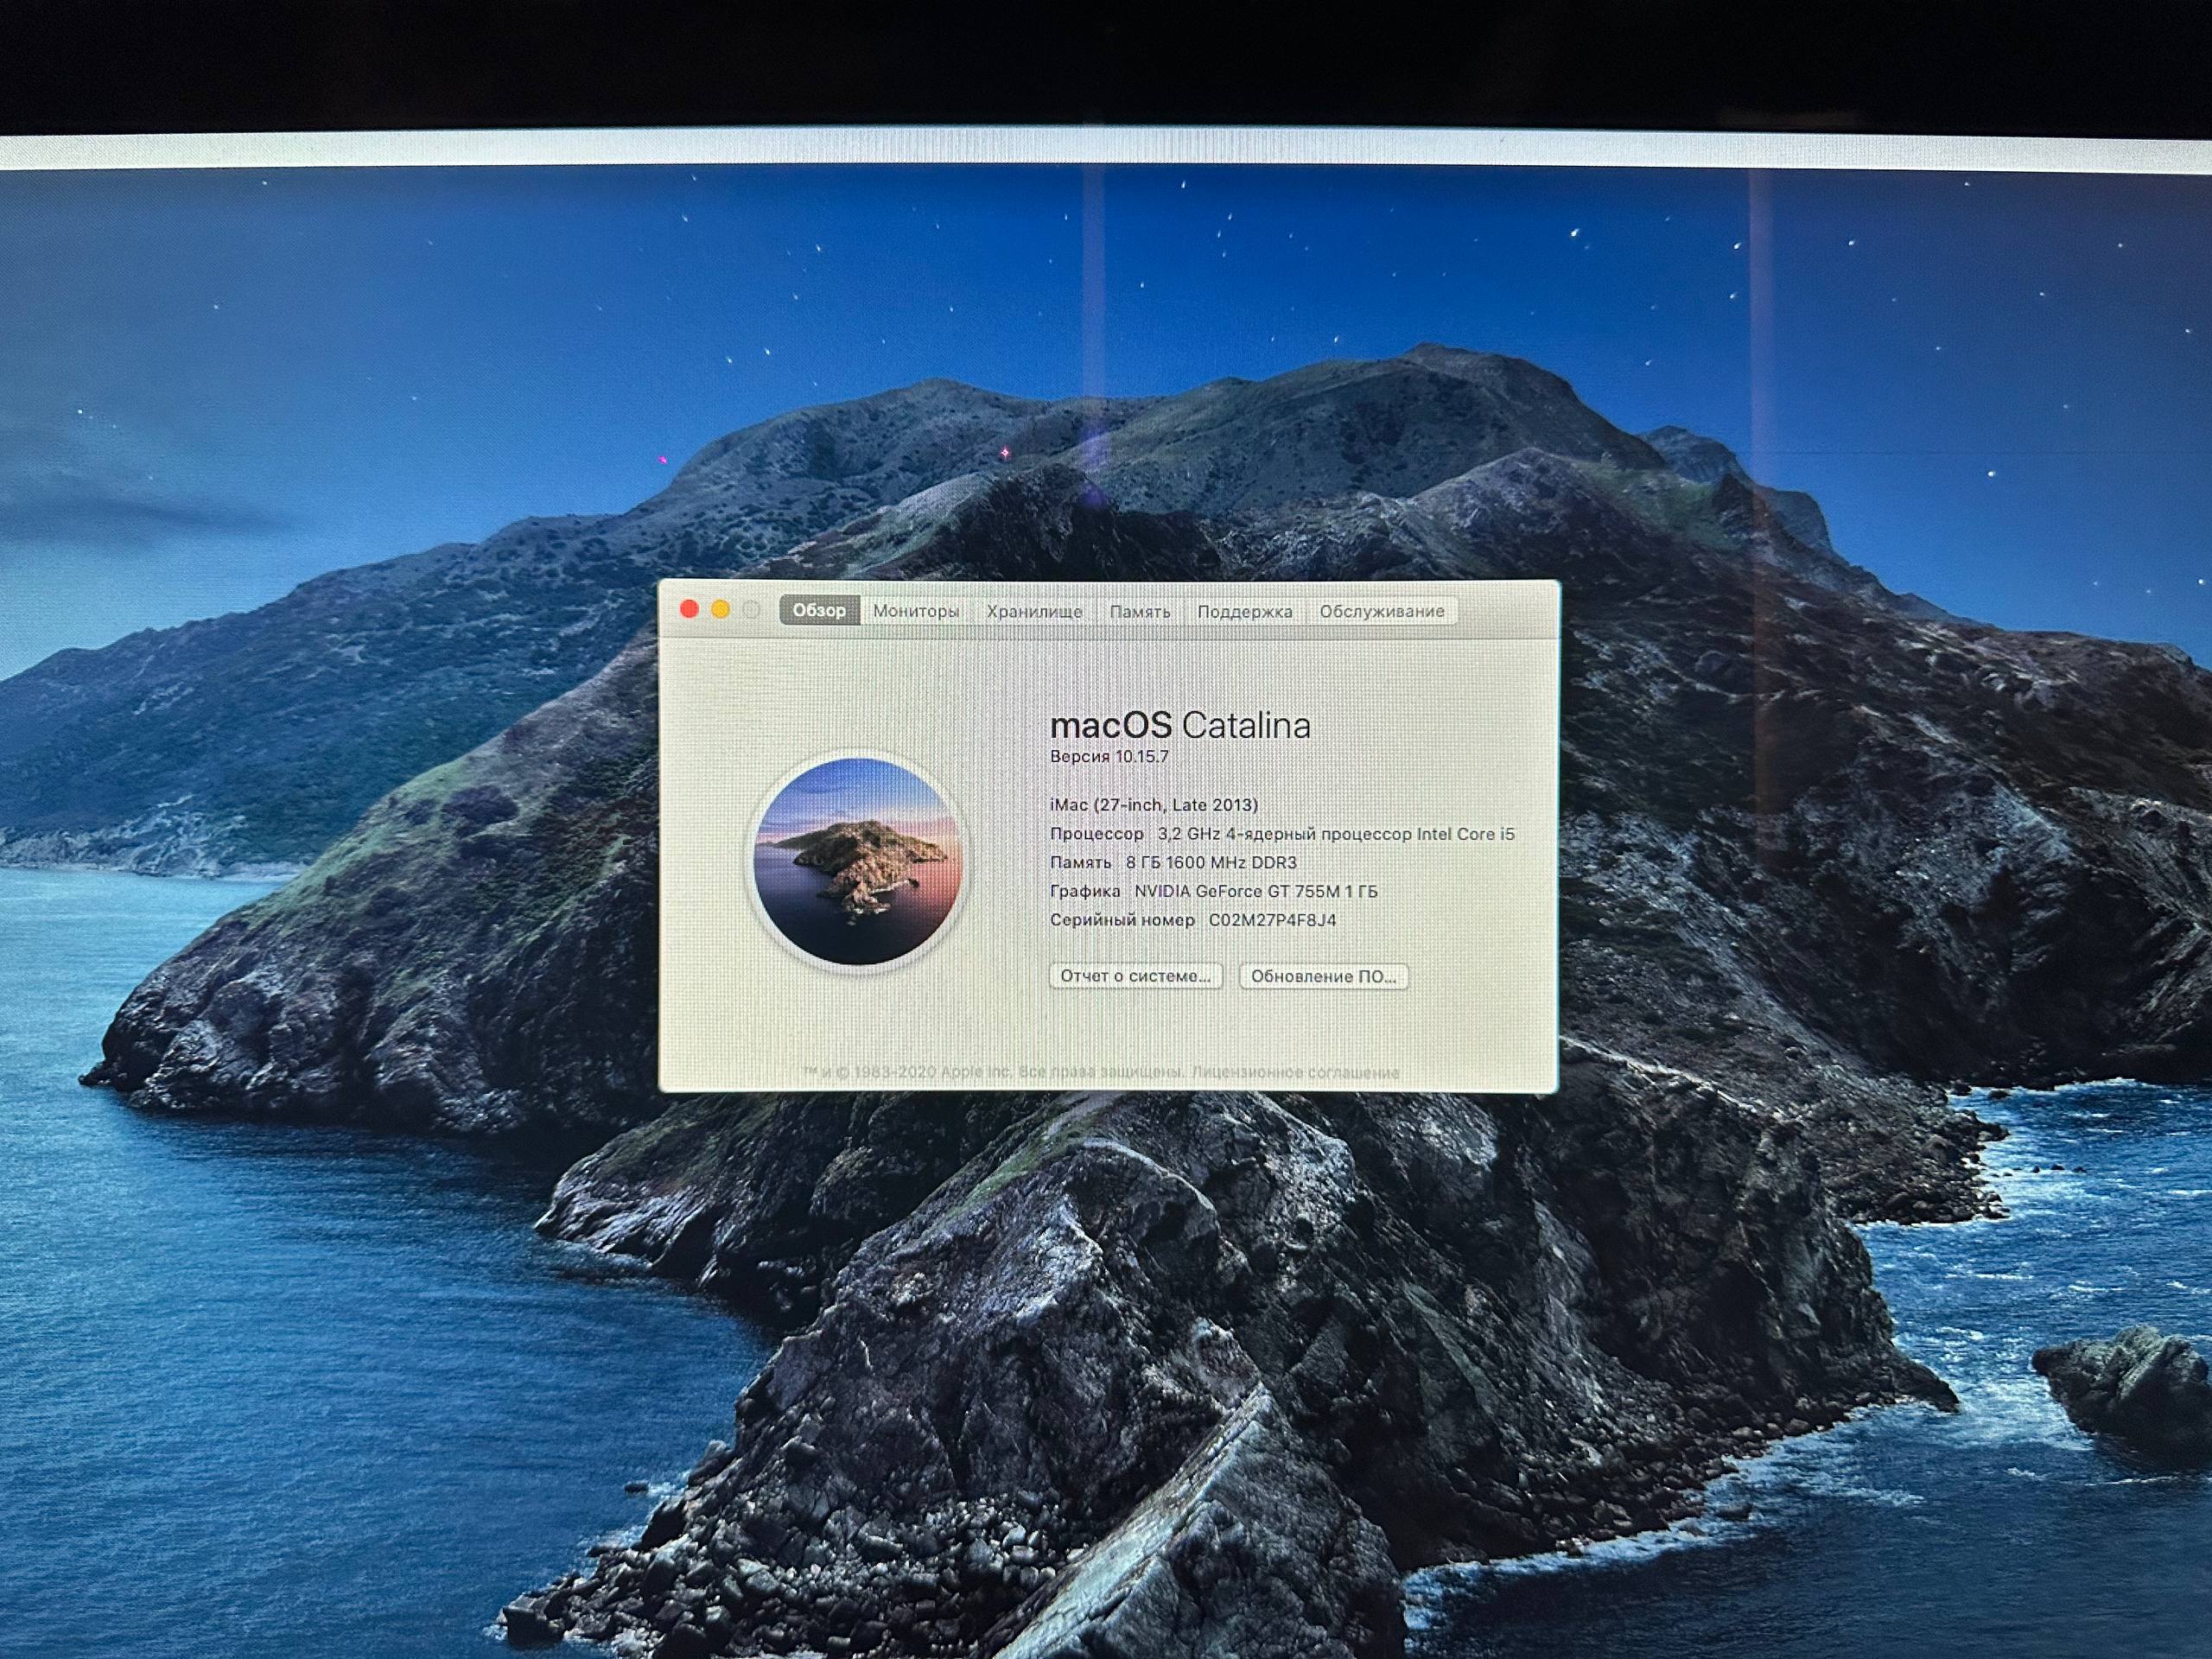Open the Поддержка tab

pyautogui.click(x=1244, y=610)
